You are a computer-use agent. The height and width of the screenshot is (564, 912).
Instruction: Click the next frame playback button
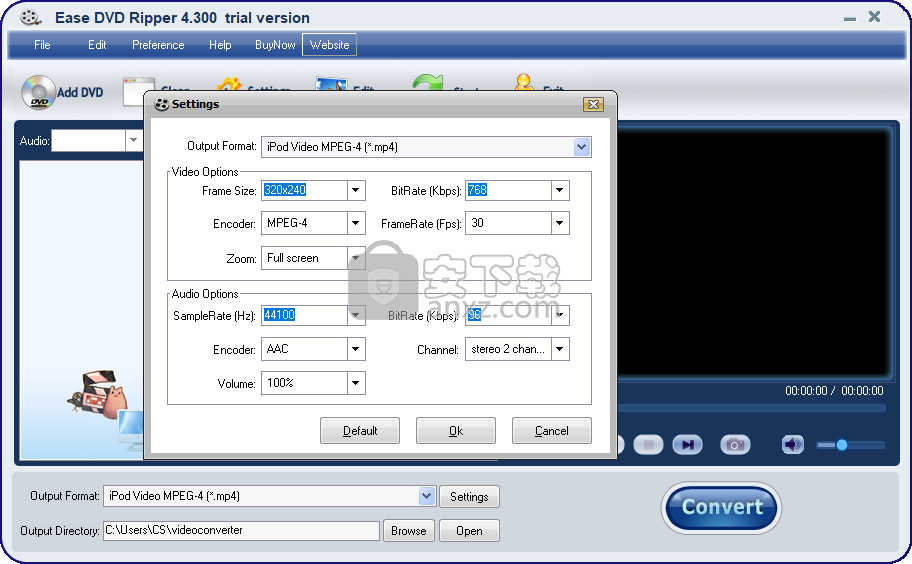(687, 445)
